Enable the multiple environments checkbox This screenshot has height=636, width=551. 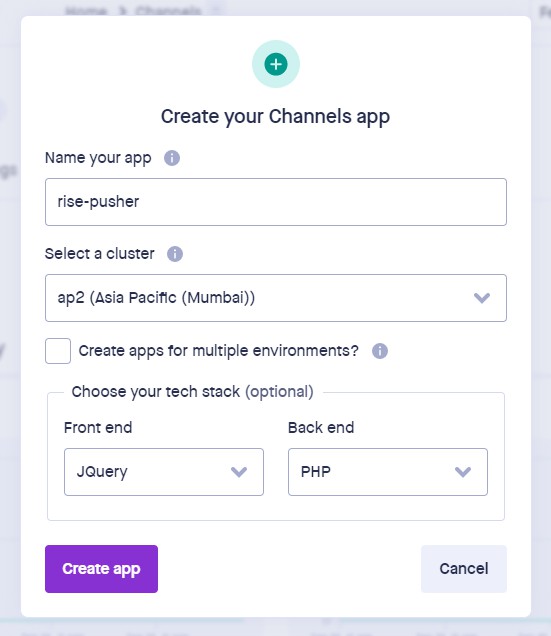pos(58,351)
